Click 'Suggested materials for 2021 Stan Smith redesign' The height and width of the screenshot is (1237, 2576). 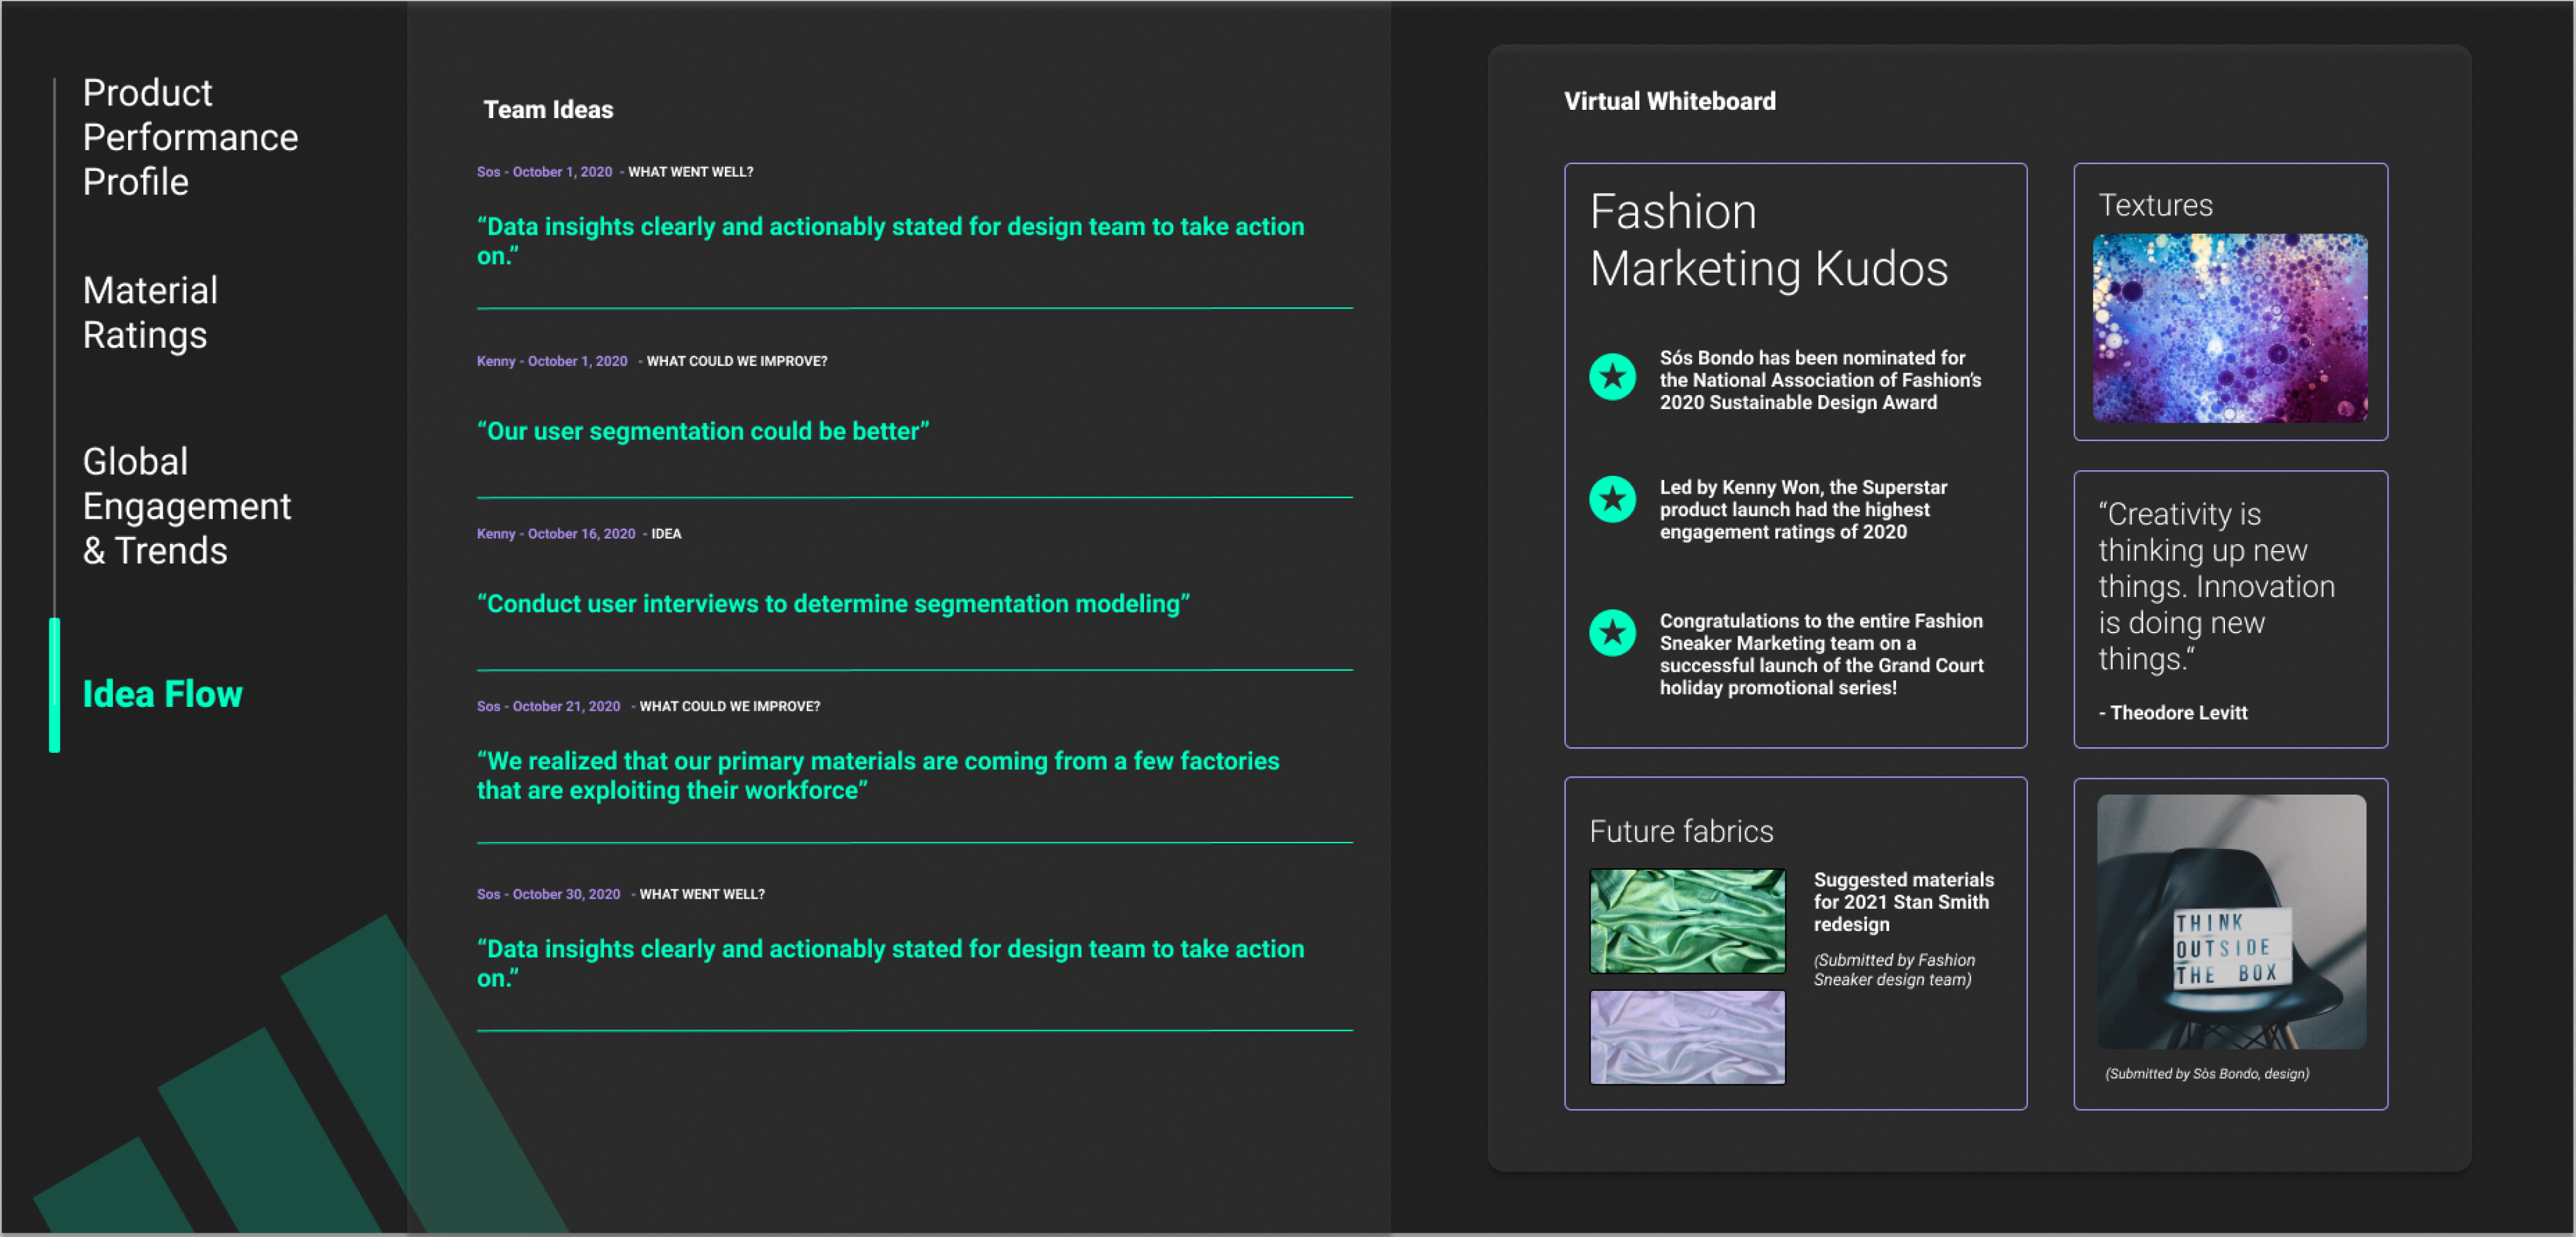point(1903,902)
